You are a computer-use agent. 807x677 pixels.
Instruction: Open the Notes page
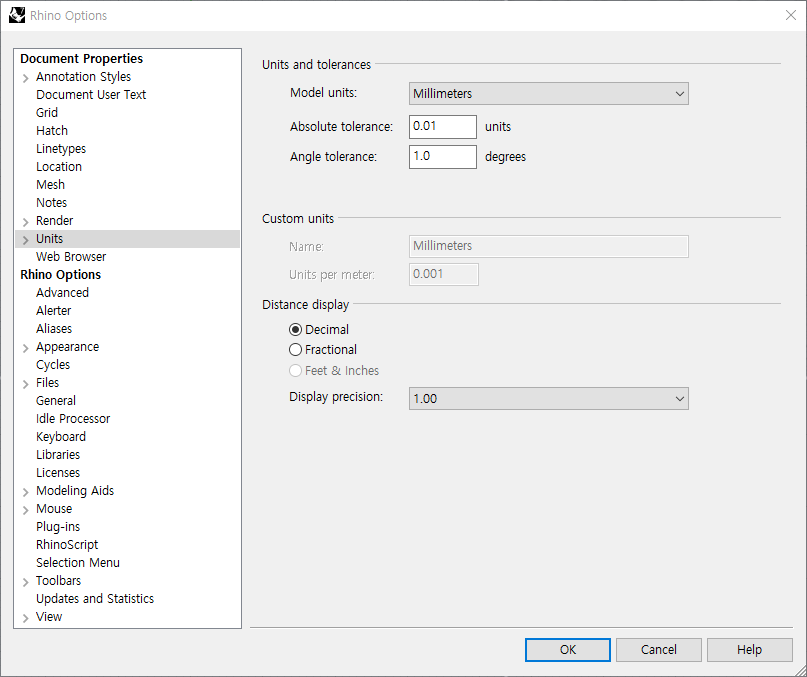coord(51,203)
